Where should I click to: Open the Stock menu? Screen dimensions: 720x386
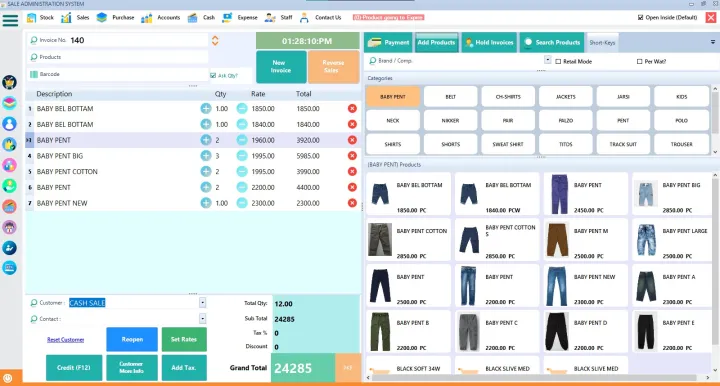pos(40,17)
